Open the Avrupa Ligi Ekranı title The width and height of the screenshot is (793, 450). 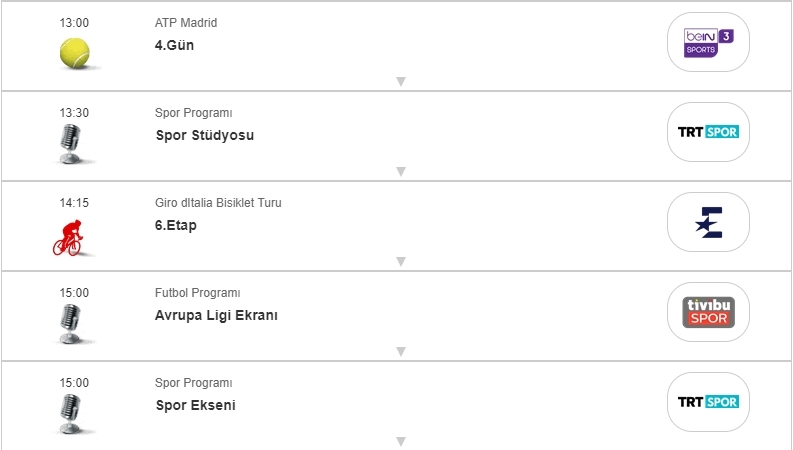[x=216, y=315]
